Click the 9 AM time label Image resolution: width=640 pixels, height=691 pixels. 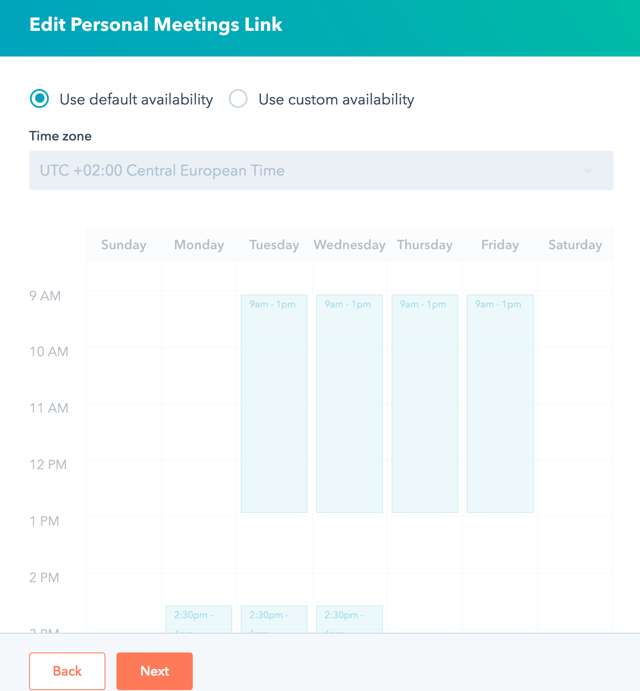click(x=45, y=296)
